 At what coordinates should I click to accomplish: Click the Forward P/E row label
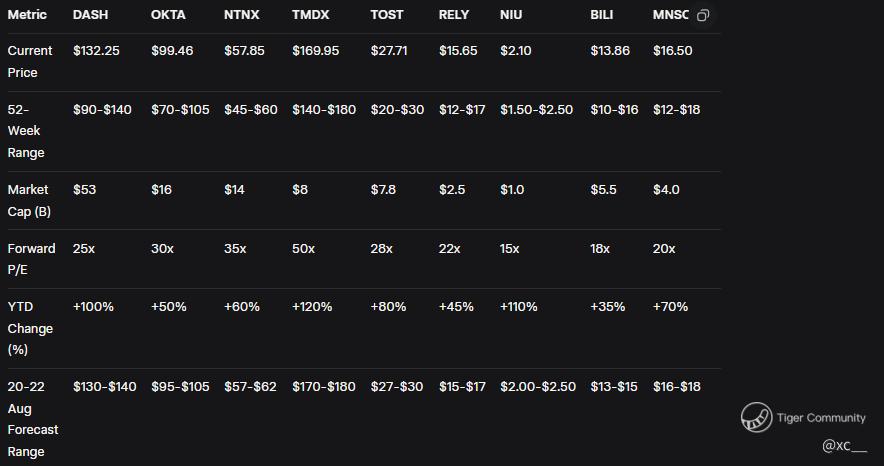[x=31, y=259]
